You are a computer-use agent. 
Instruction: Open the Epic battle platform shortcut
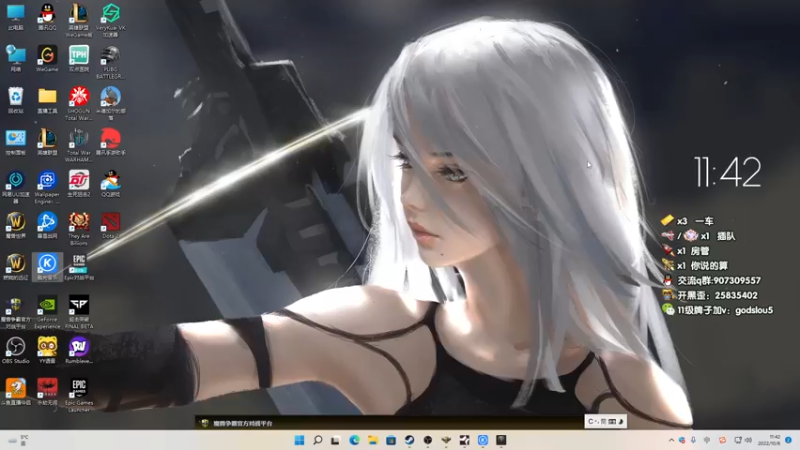tap(79, 267)
